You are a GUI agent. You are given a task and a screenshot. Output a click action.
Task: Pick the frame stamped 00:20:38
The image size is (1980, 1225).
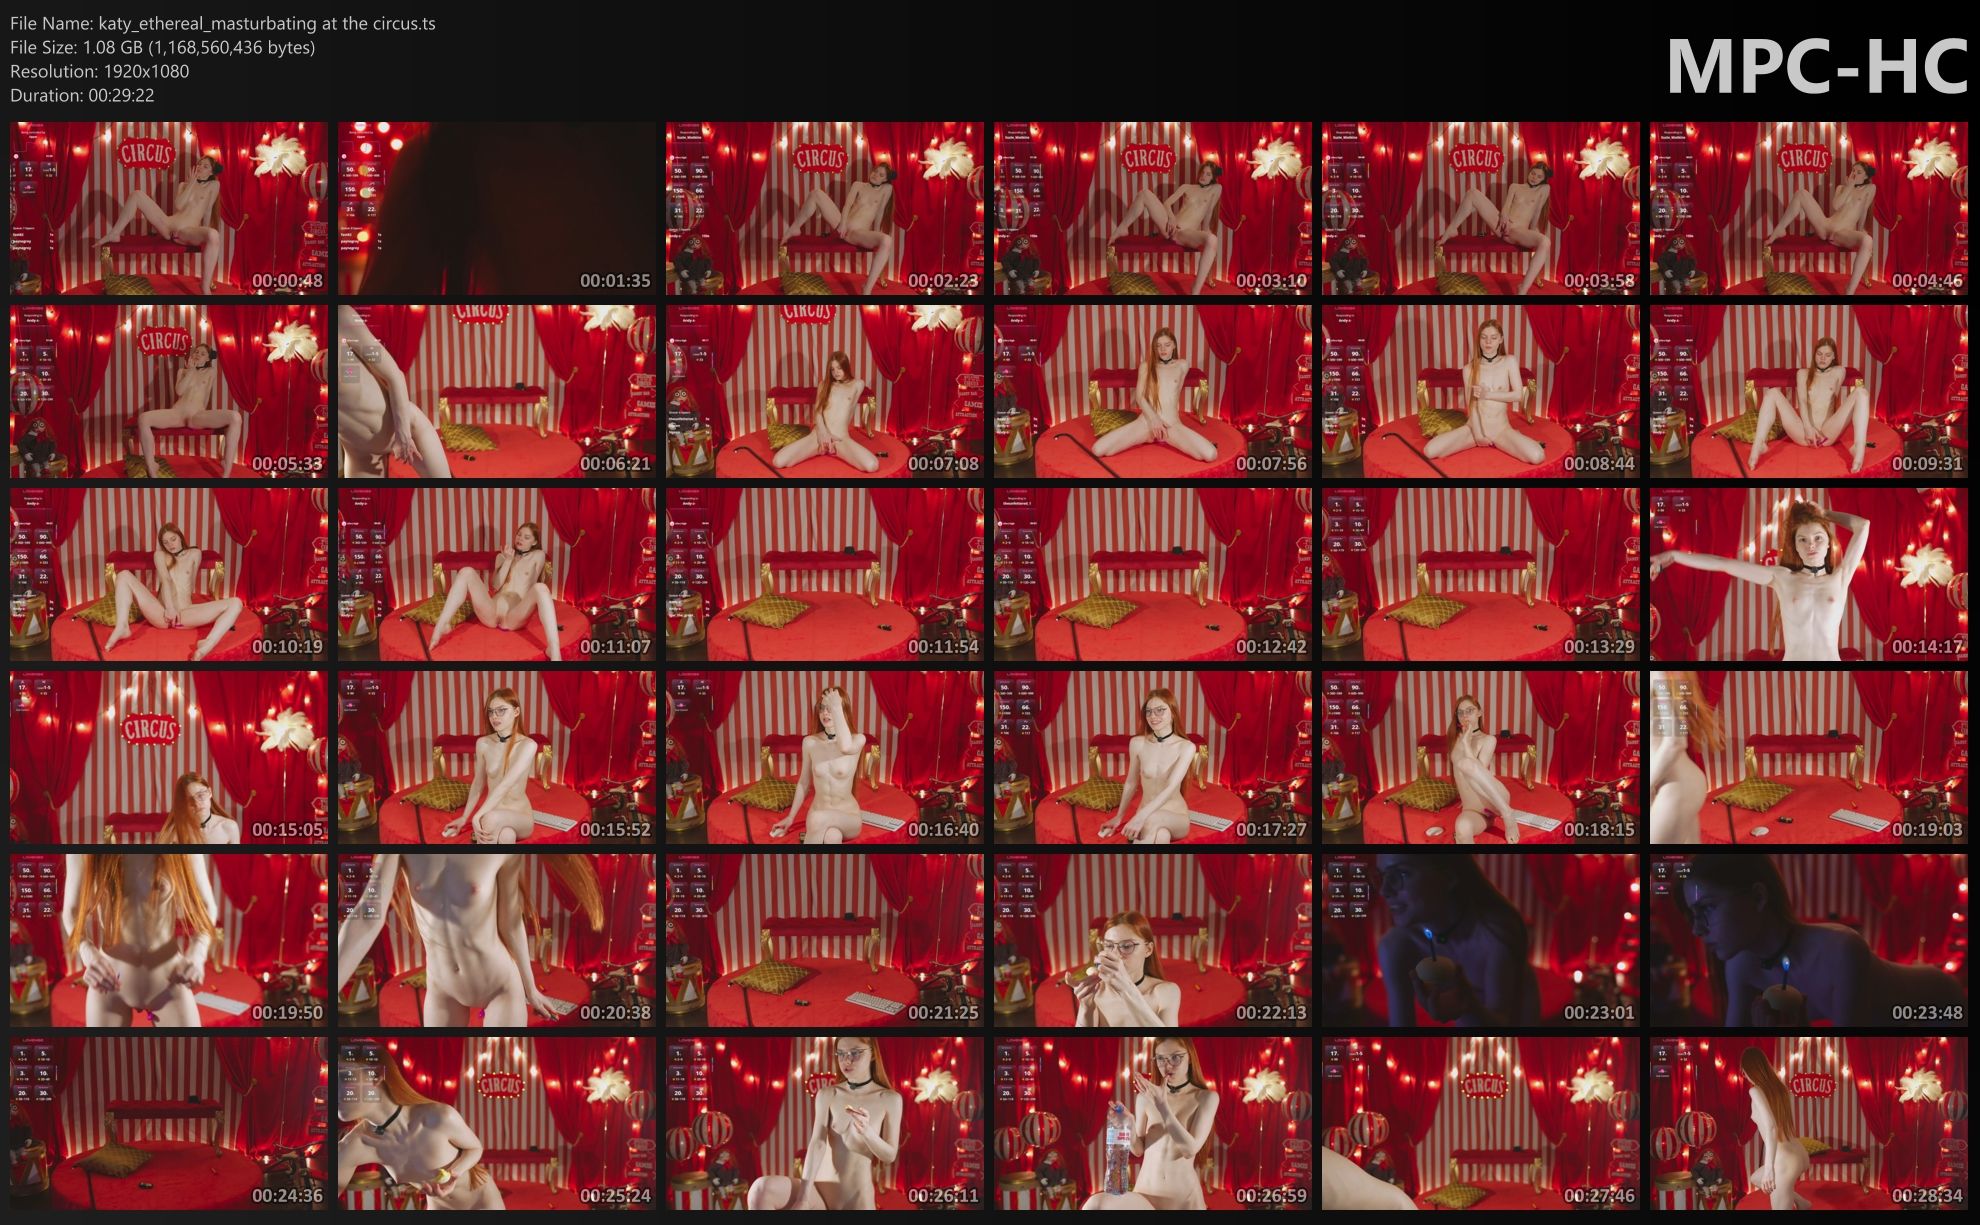[x=497, y=941]
